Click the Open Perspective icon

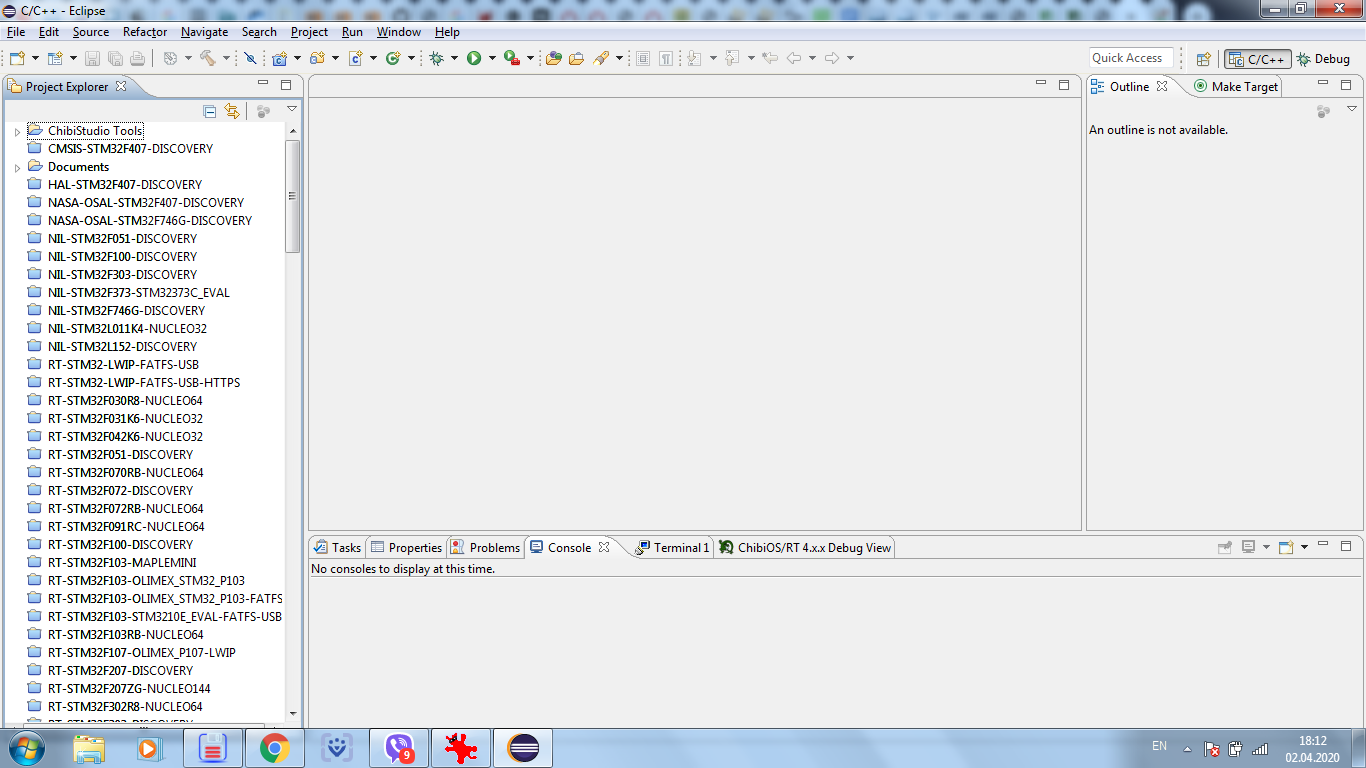(1204, 59)
